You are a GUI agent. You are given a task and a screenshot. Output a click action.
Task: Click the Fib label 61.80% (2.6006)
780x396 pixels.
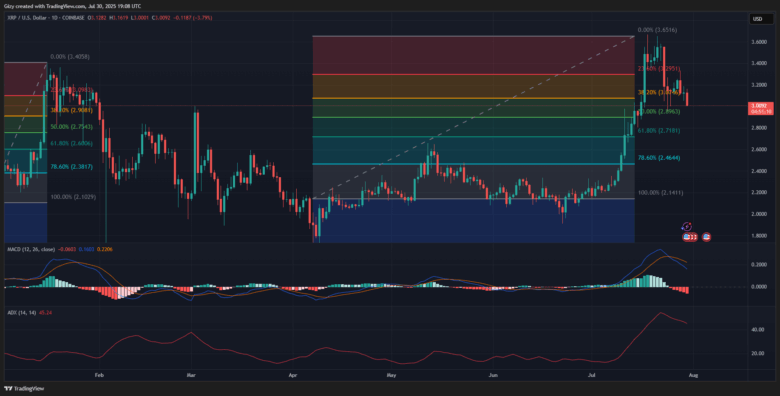click(x=71, y=143)
